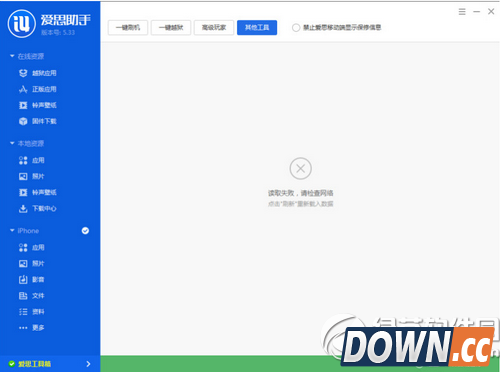Switch to 一键越狱 tab
The height and width of the screenshot is (372, 500).
tap(171, 28)
